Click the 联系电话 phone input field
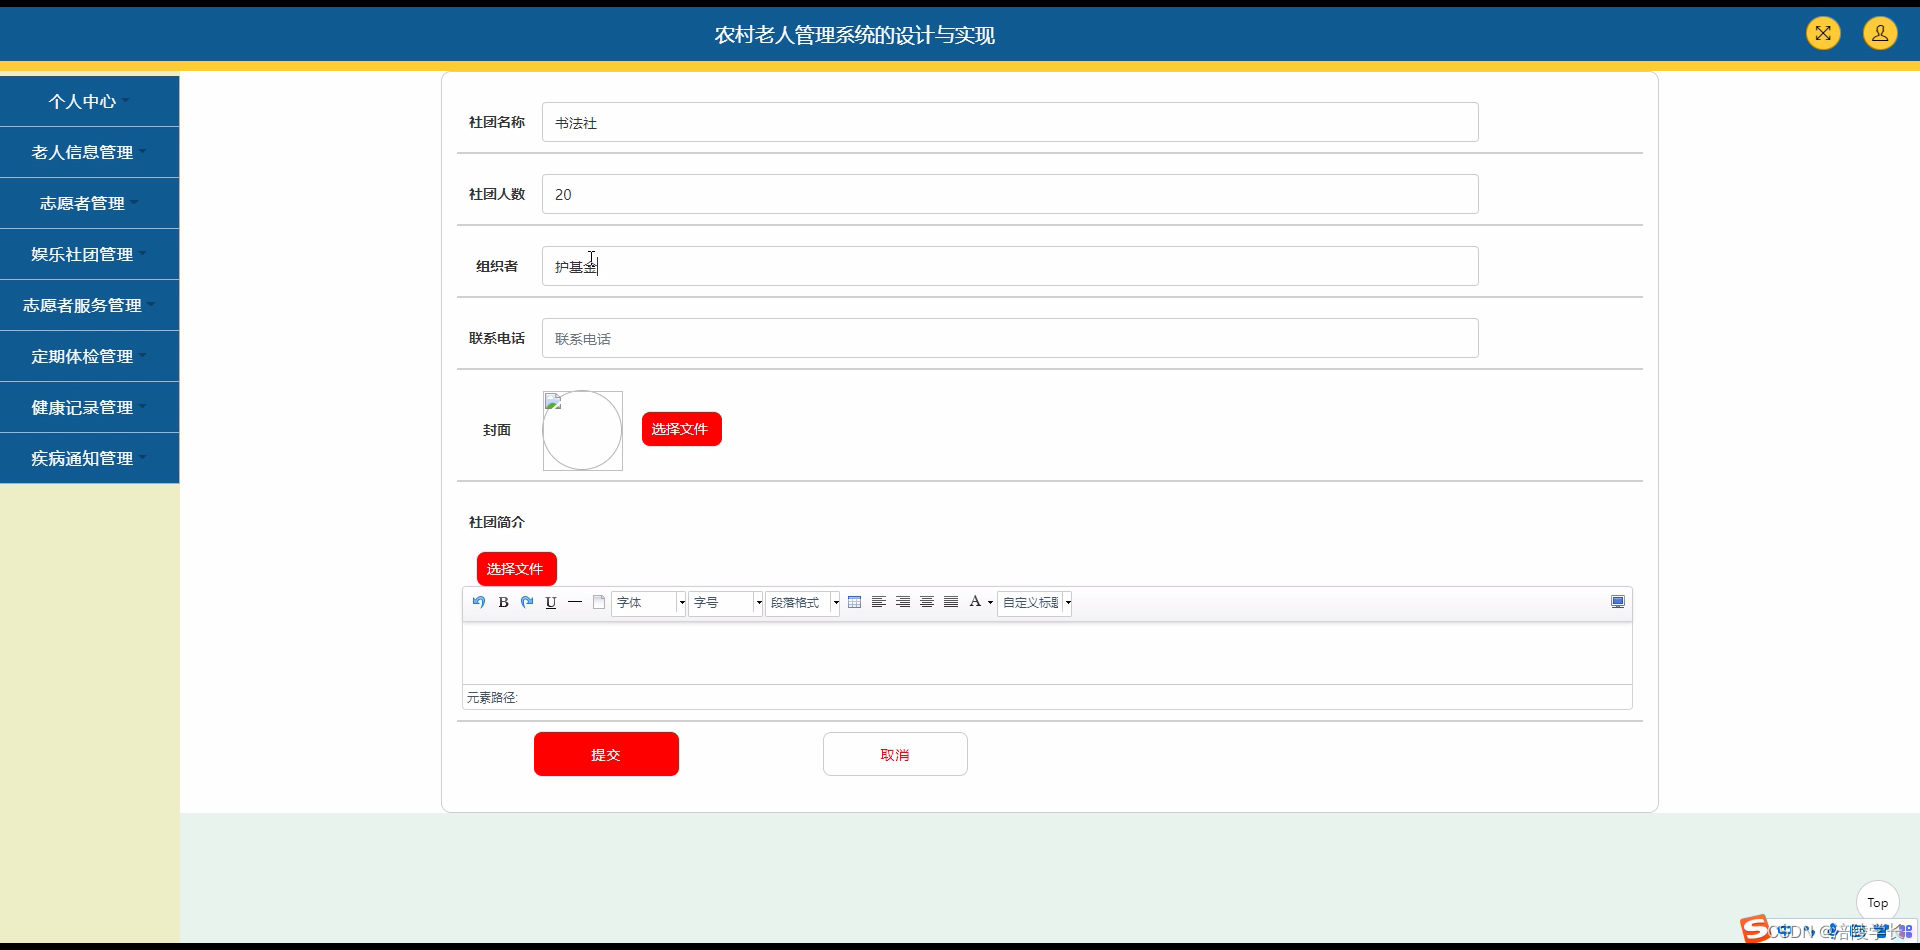Screen dimensions: 1920x950 1009,338
